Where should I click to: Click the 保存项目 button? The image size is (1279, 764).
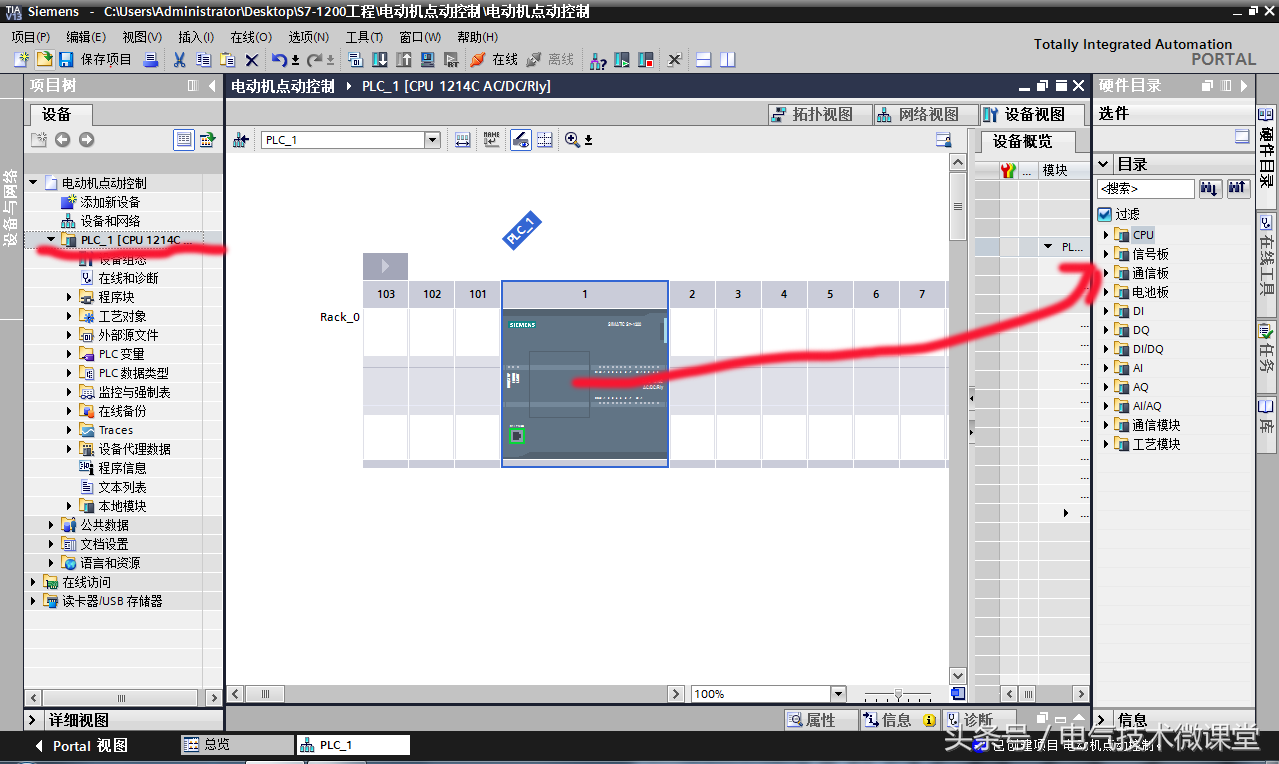point(96,60)
